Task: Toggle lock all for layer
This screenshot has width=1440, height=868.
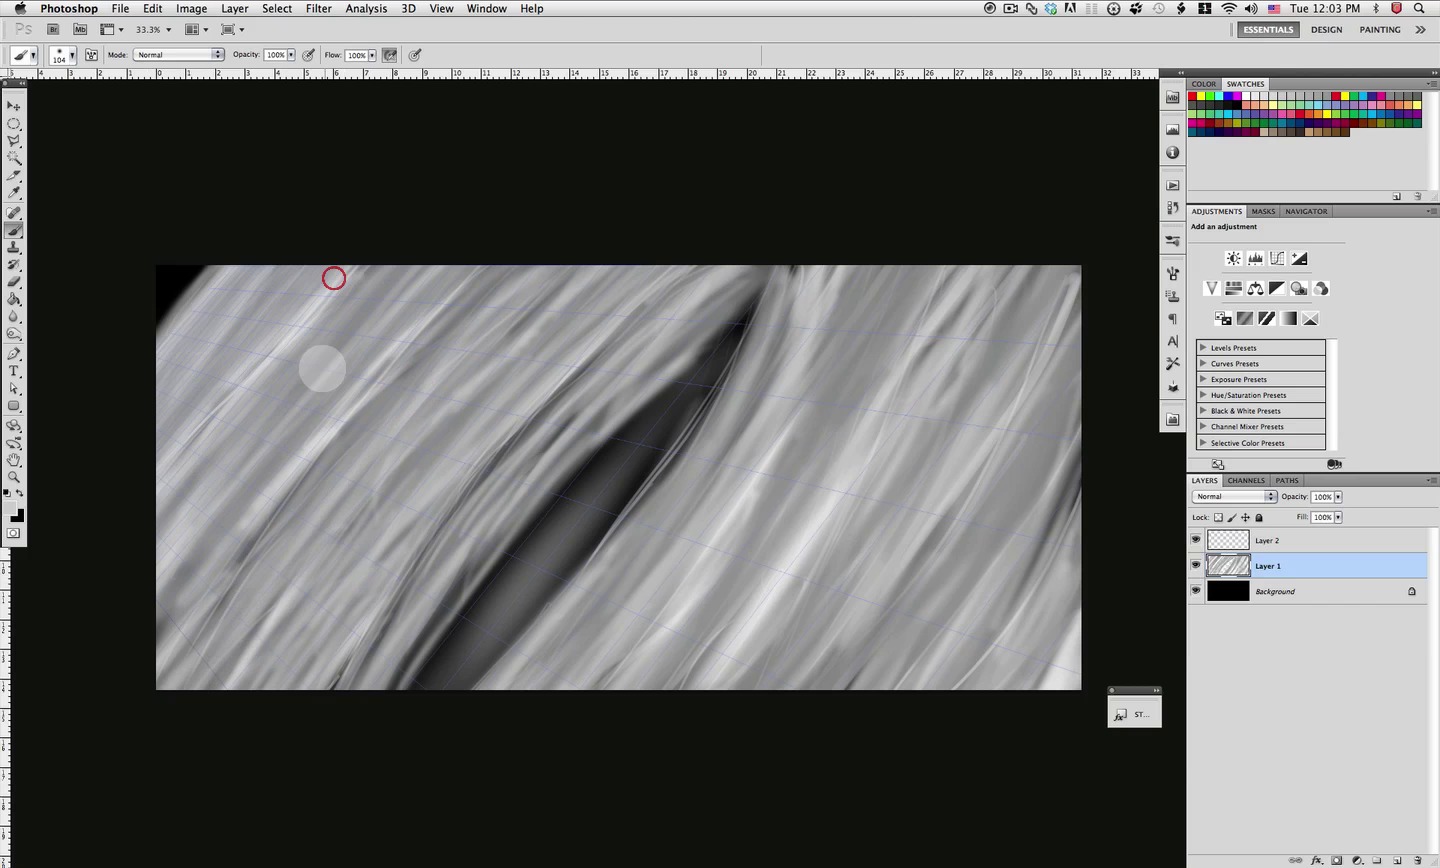Action: pos(1259,517)
